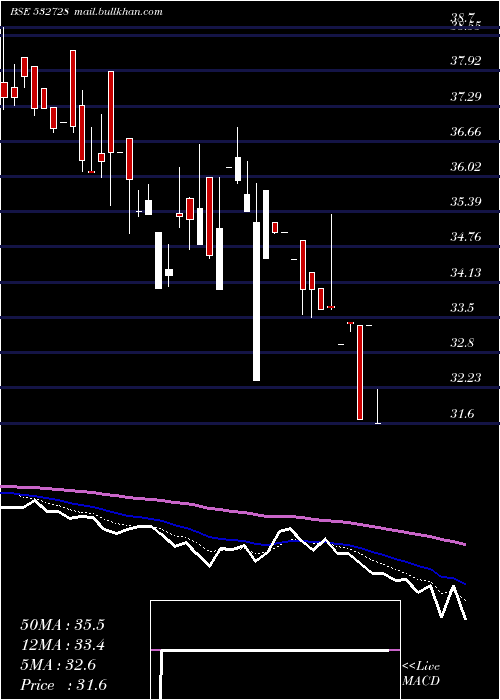
Task: Click the long red candlestick dropping to 31.6
Action: [360, 373]
